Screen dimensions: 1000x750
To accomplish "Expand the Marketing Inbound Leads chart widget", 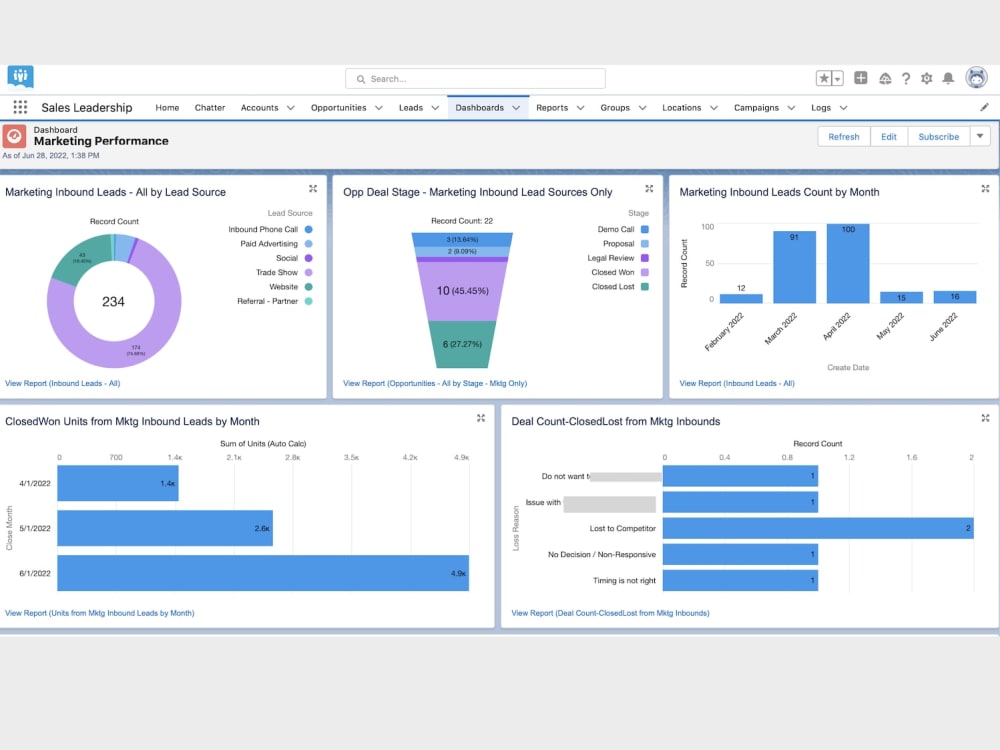I will tap(313, 186).
